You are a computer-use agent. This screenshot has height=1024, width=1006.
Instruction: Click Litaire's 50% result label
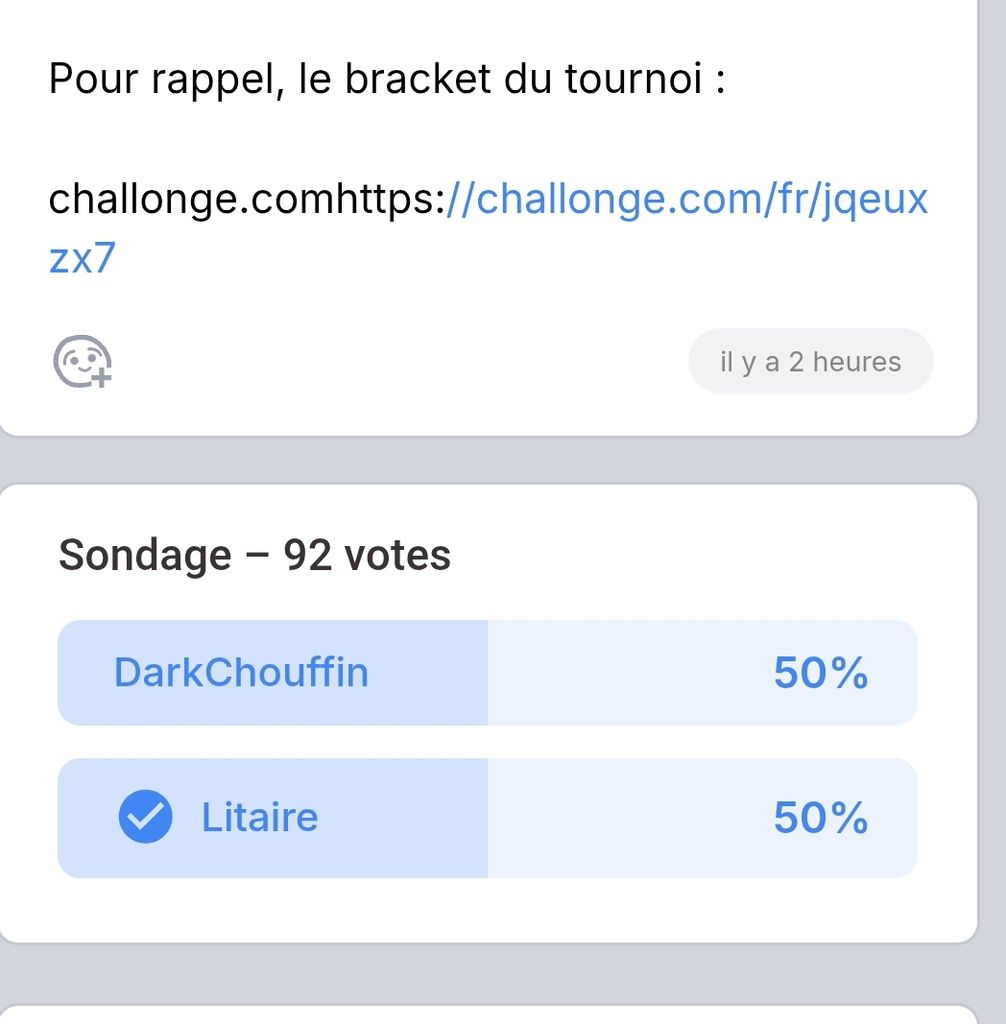point(820,817)
